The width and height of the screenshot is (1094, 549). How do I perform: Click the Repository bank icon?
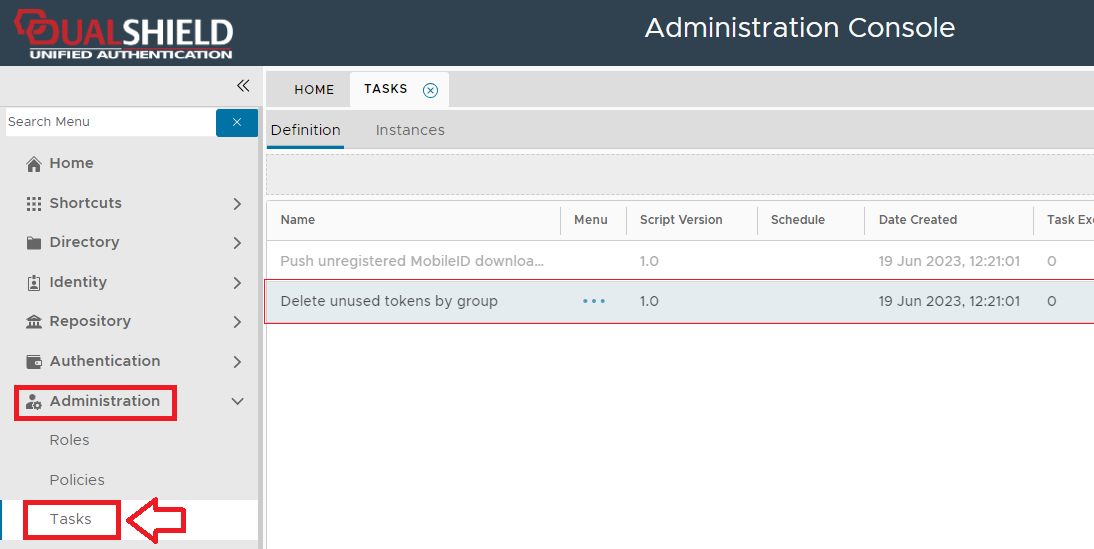[34, 322]
